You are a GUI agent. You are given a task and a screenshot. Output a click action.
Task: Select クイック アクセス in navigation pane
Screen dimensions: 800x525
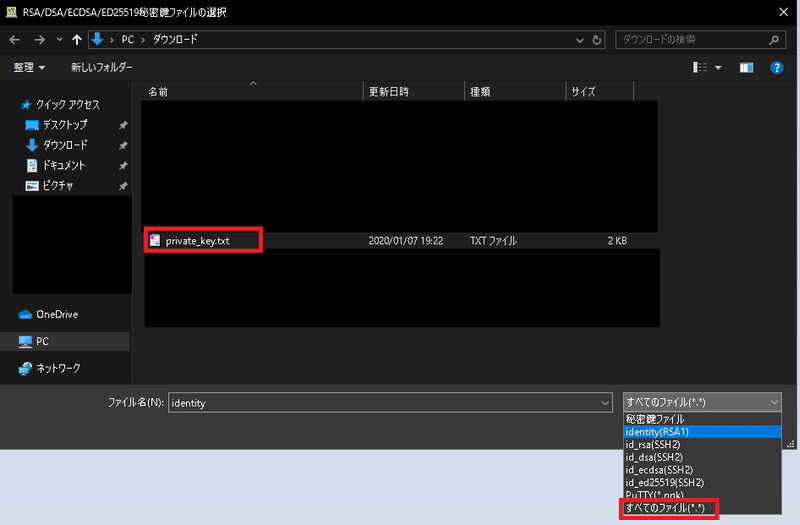point(60,105)
